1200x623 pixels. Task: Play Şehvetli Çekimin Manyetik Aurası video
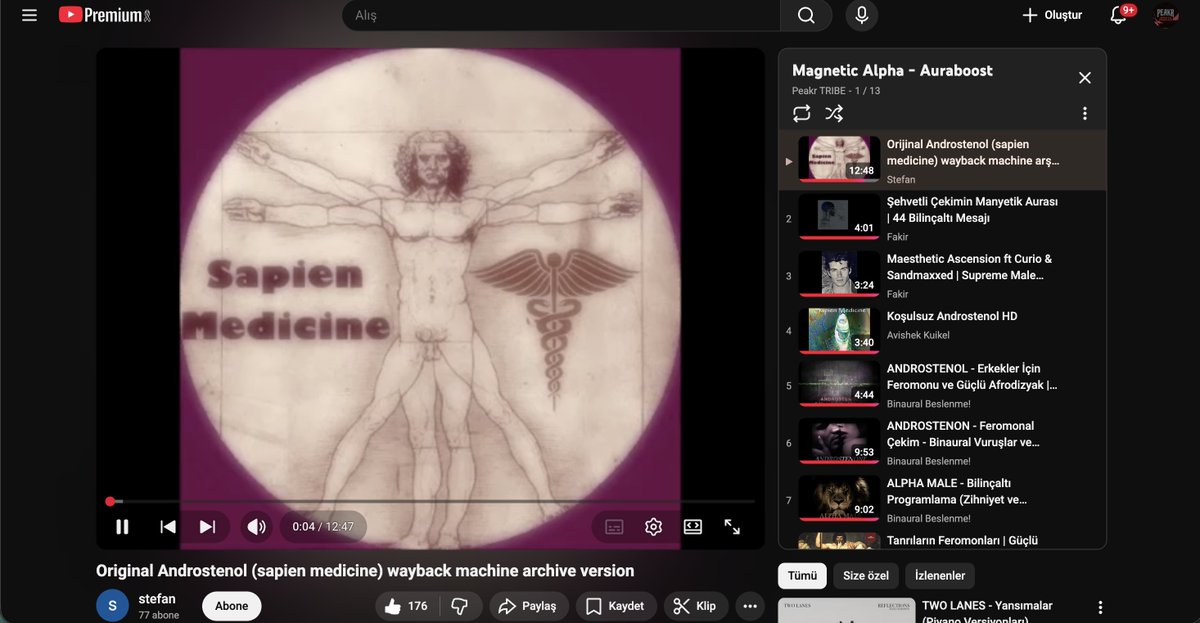(x=942, y=217)
